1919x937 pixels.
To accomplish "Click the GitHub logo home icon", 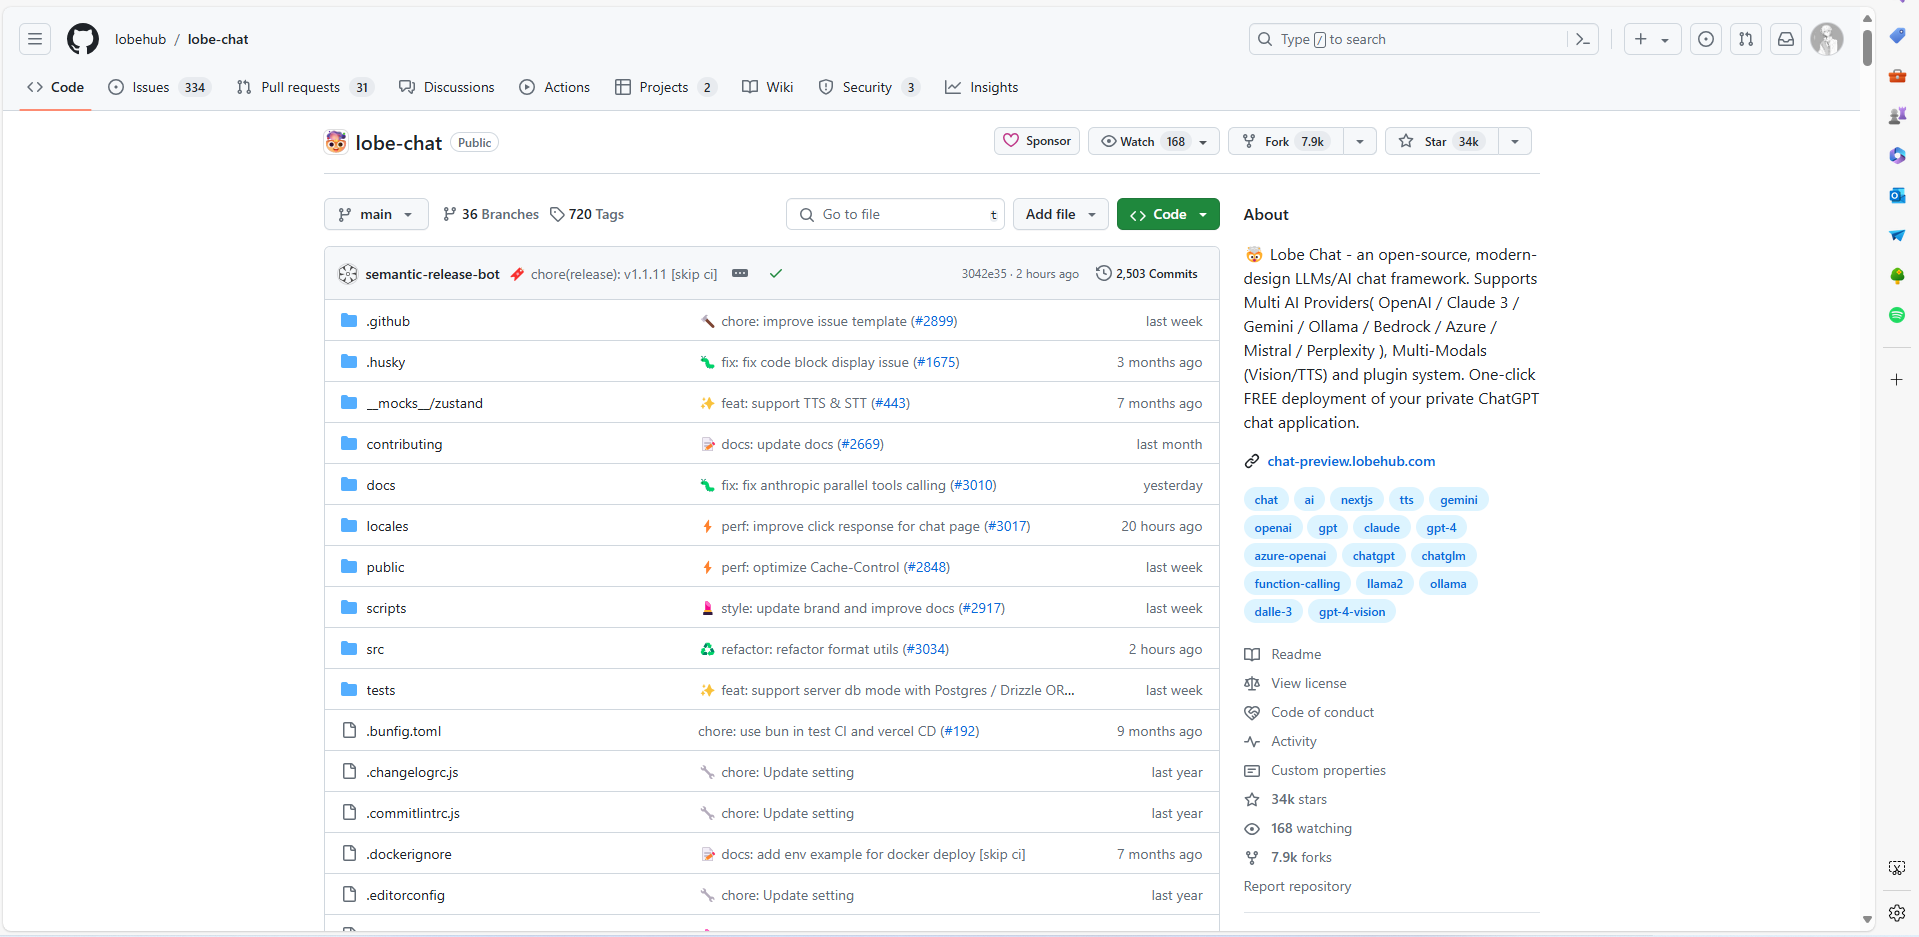I will coord(83,39).
